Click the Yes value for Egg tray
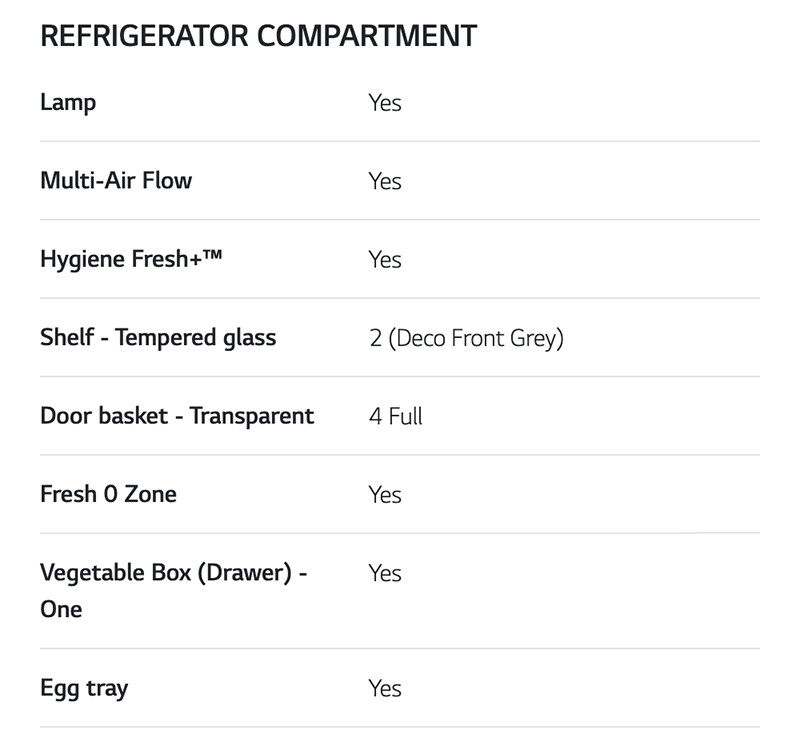The width and height of the screenshot is (800, 733). pyautogui.click(x=385, y=688)
